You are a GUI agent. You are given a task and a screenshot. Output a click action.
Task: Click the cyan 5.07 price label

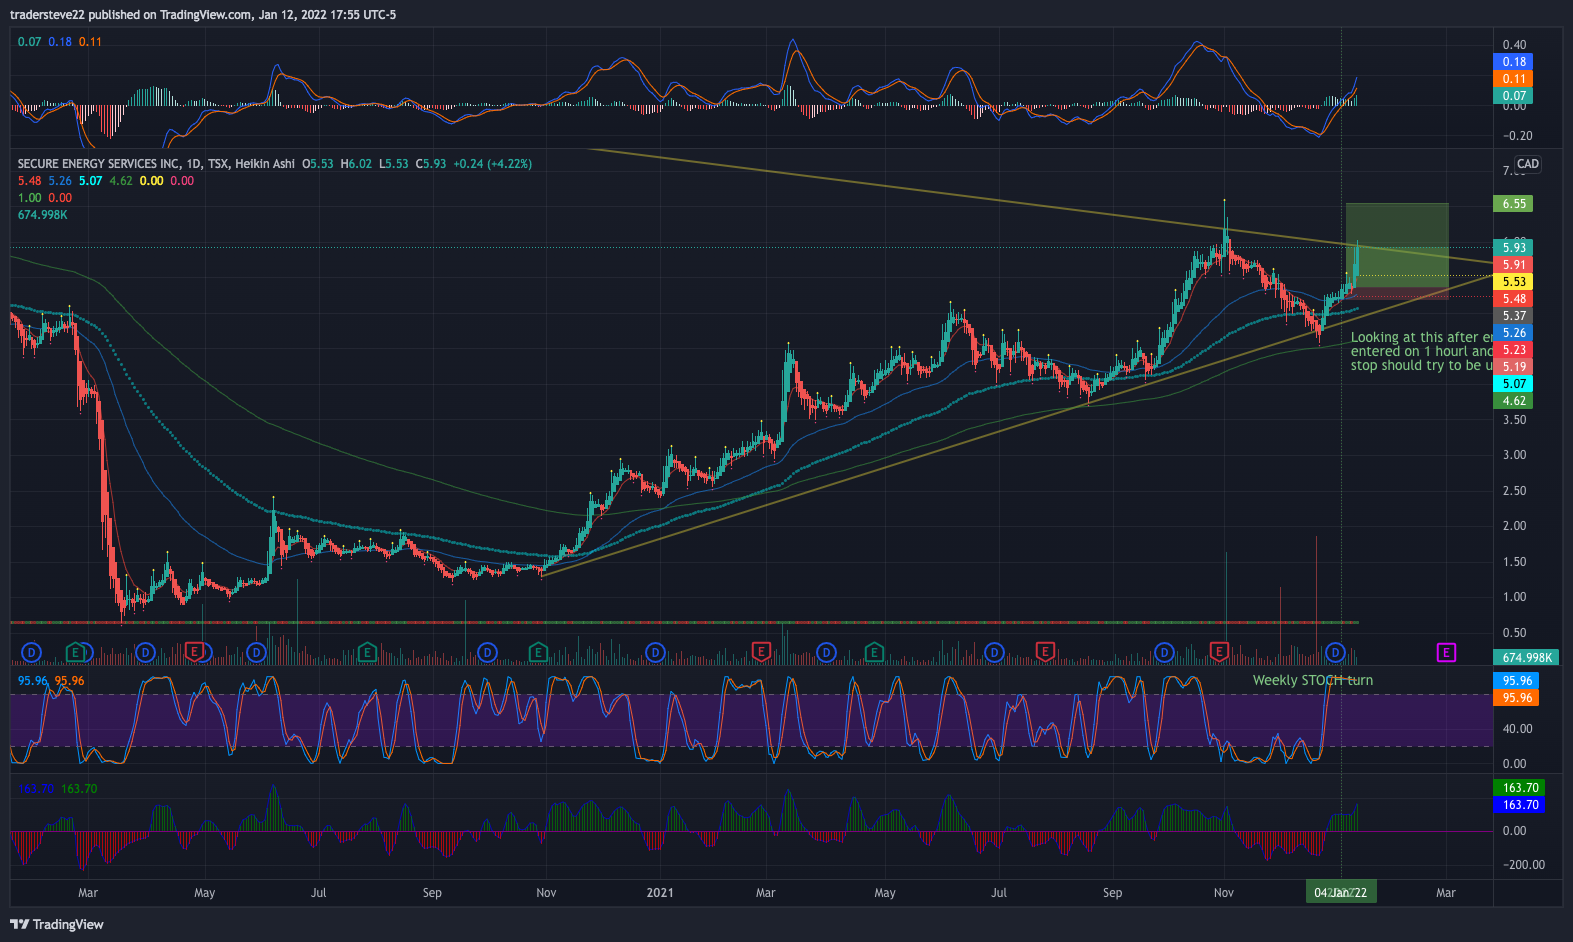[x=1514, y=384]
